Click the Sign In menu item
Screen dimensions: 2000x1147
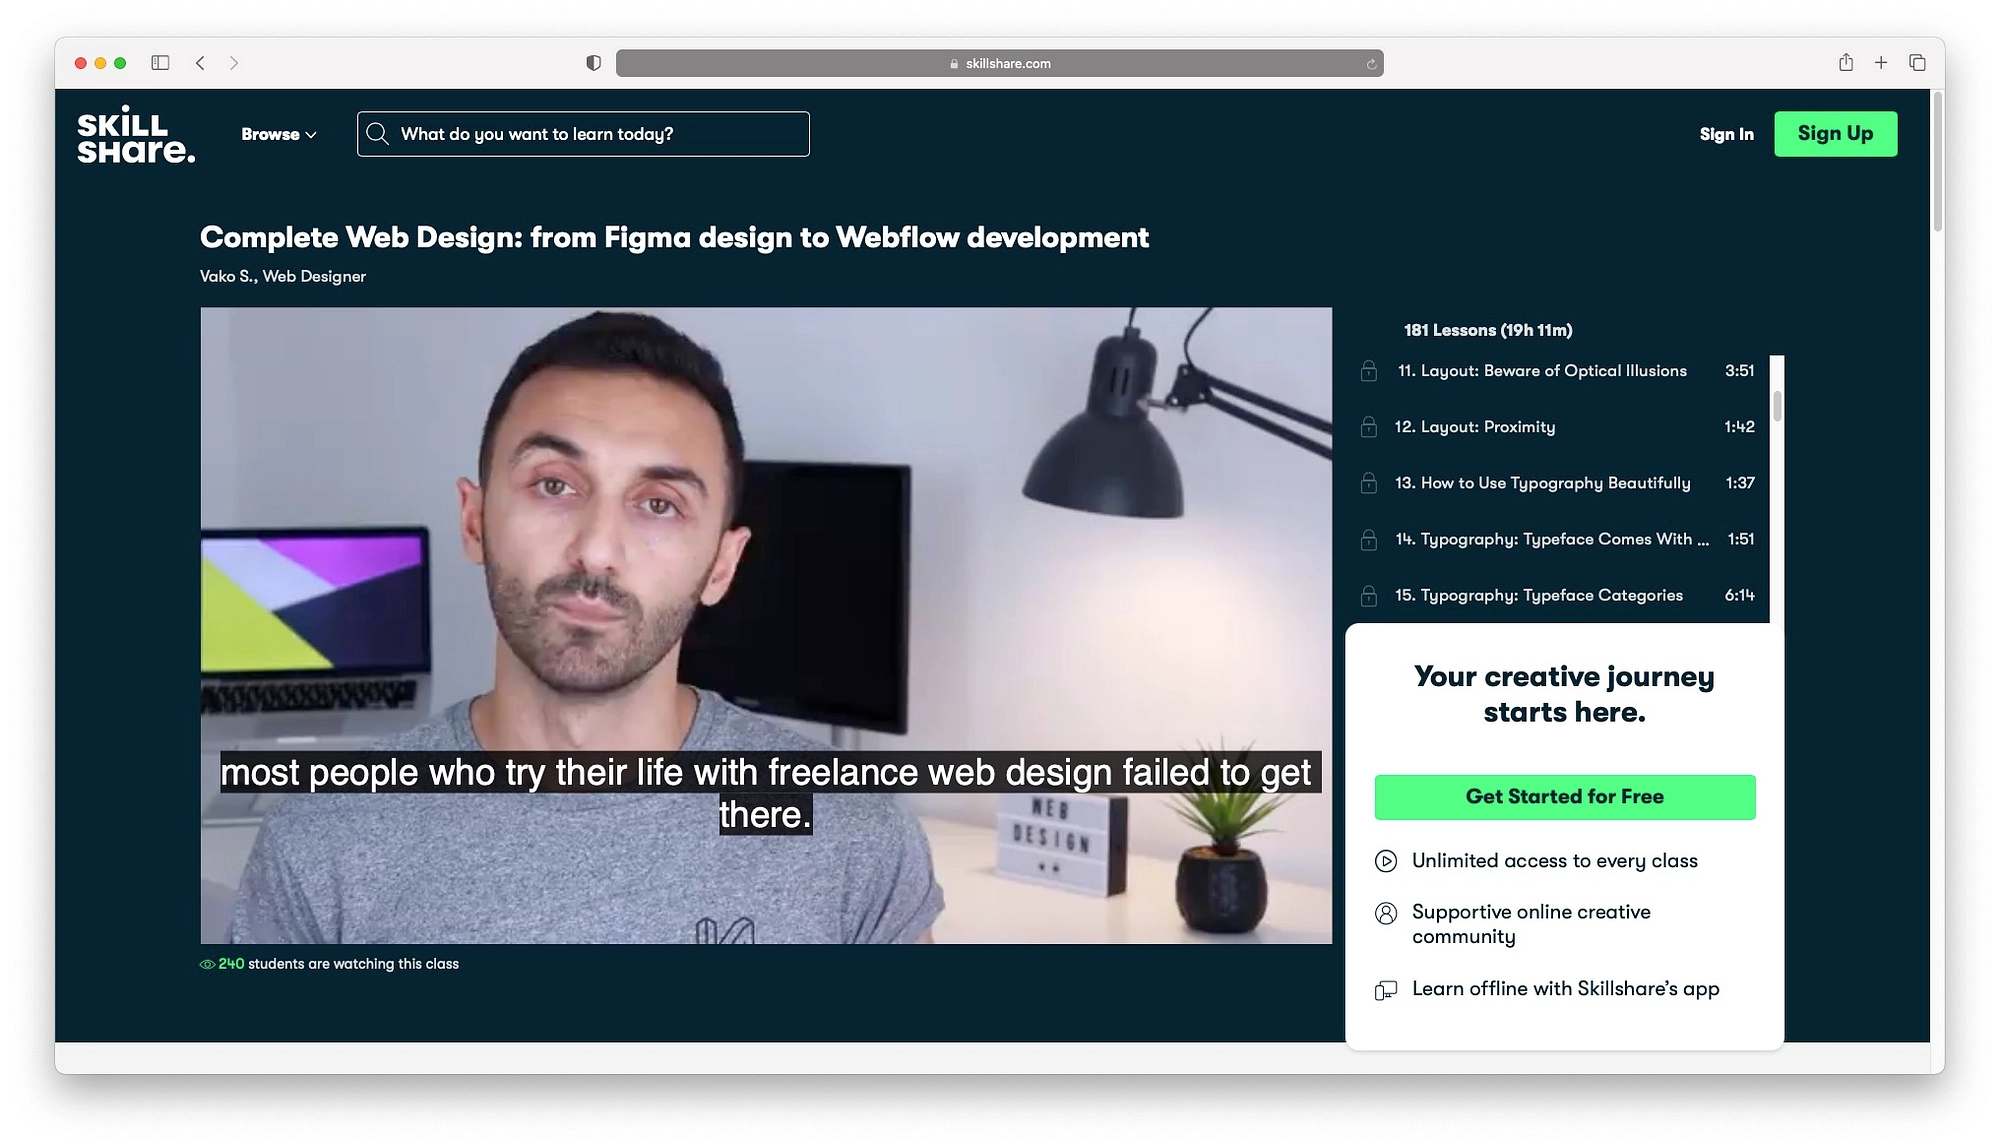[1727, 133]
